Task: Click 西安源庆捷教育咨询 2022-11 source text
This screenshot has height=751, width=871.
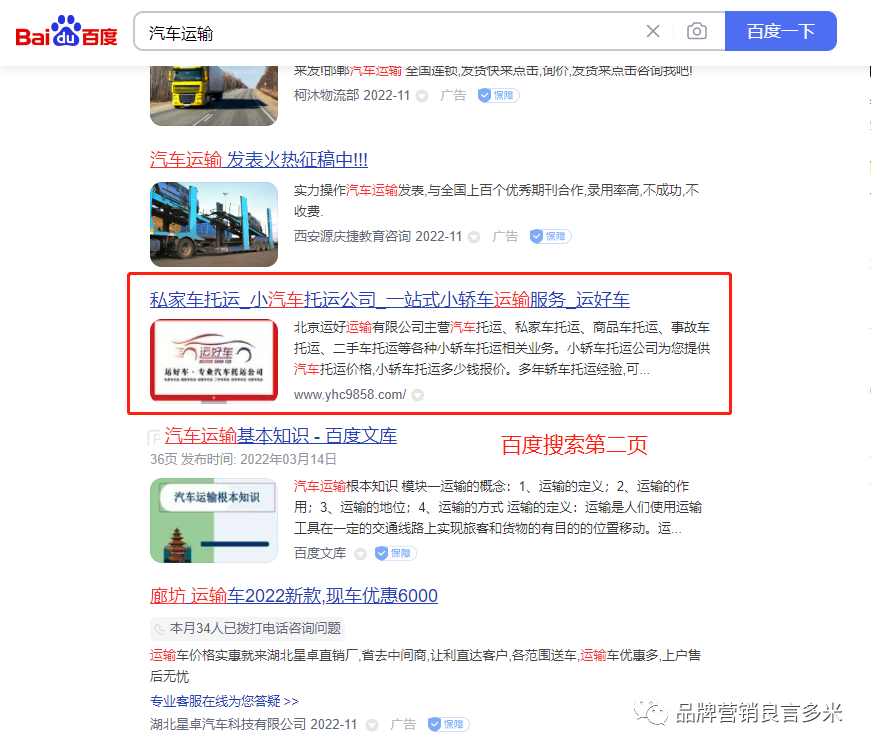Action: [x=378, y=237]
